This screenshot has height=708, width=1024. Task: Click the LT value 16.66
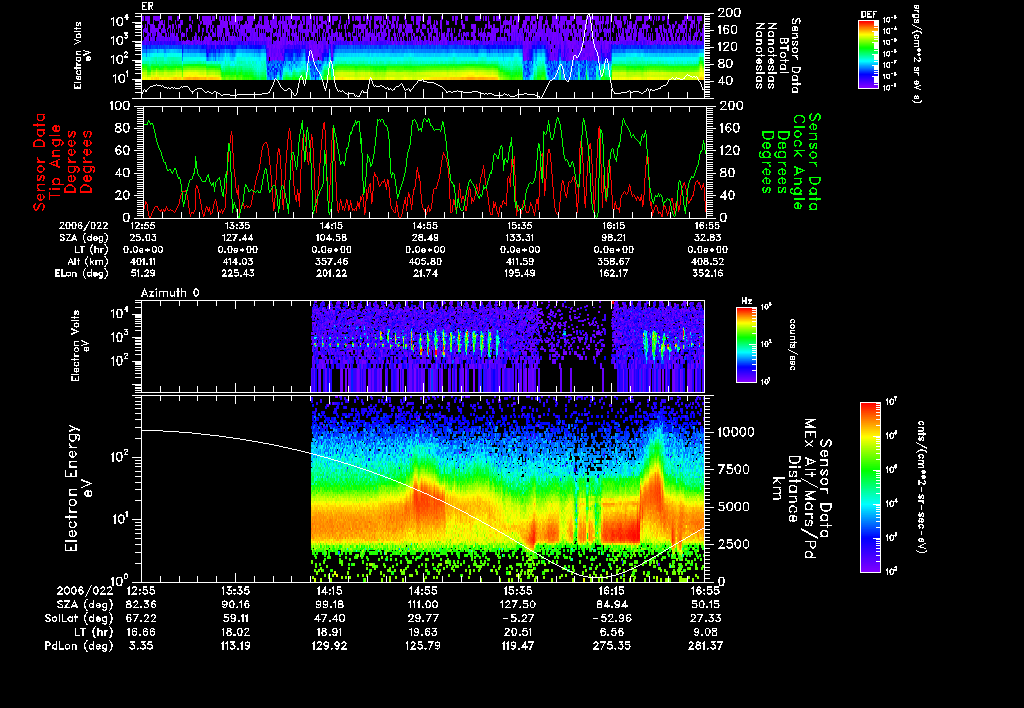142,632
